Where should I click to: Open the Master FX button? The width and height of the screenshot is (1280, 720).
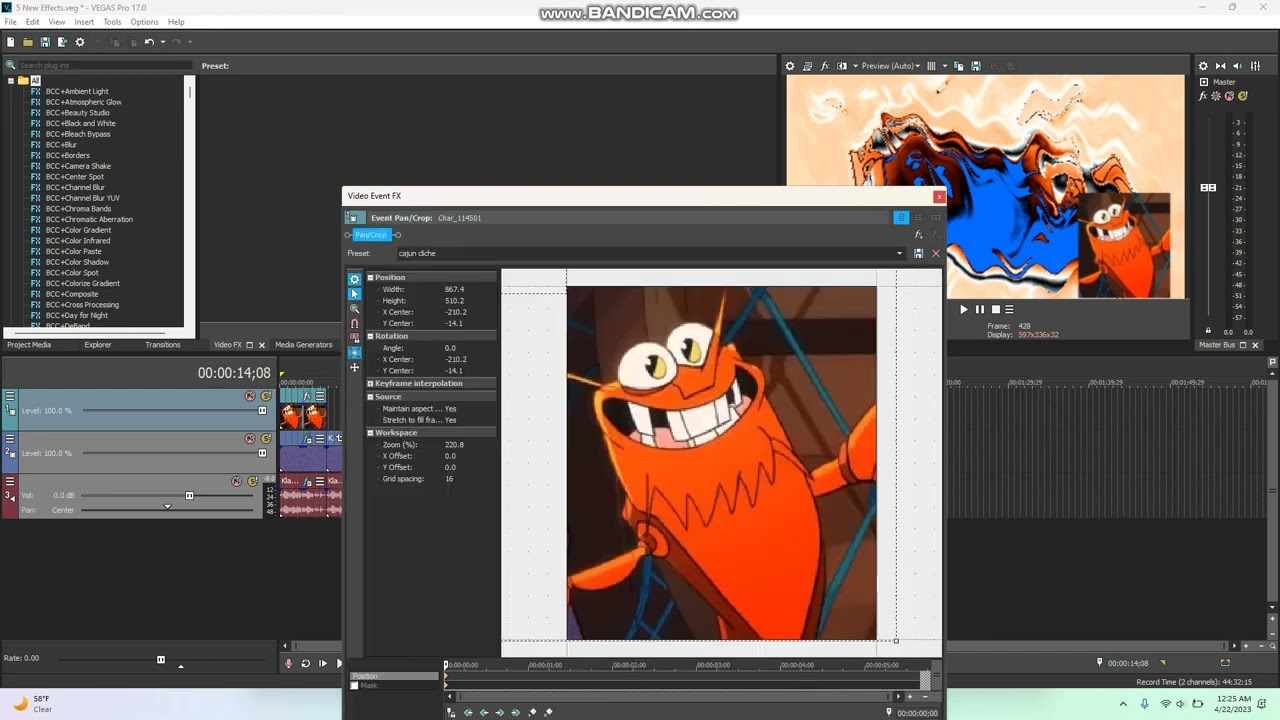1203,97
